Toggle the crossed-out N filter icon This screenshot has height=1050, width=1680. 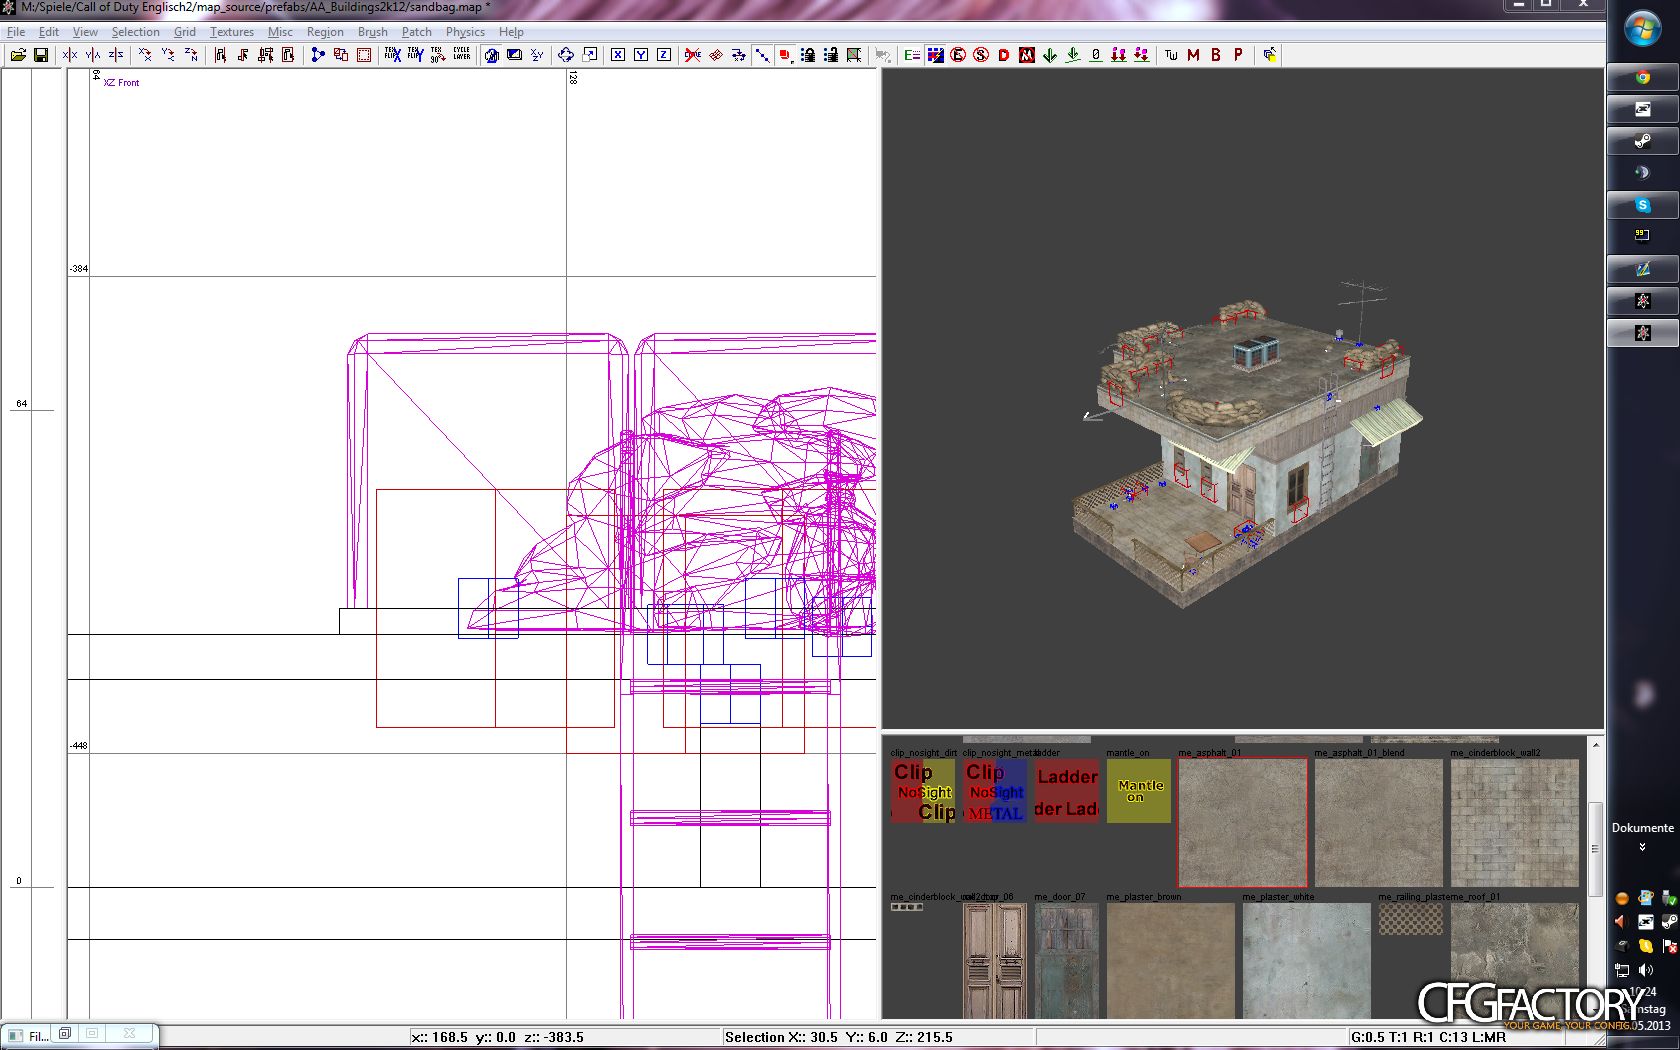tap(1027, 55)
